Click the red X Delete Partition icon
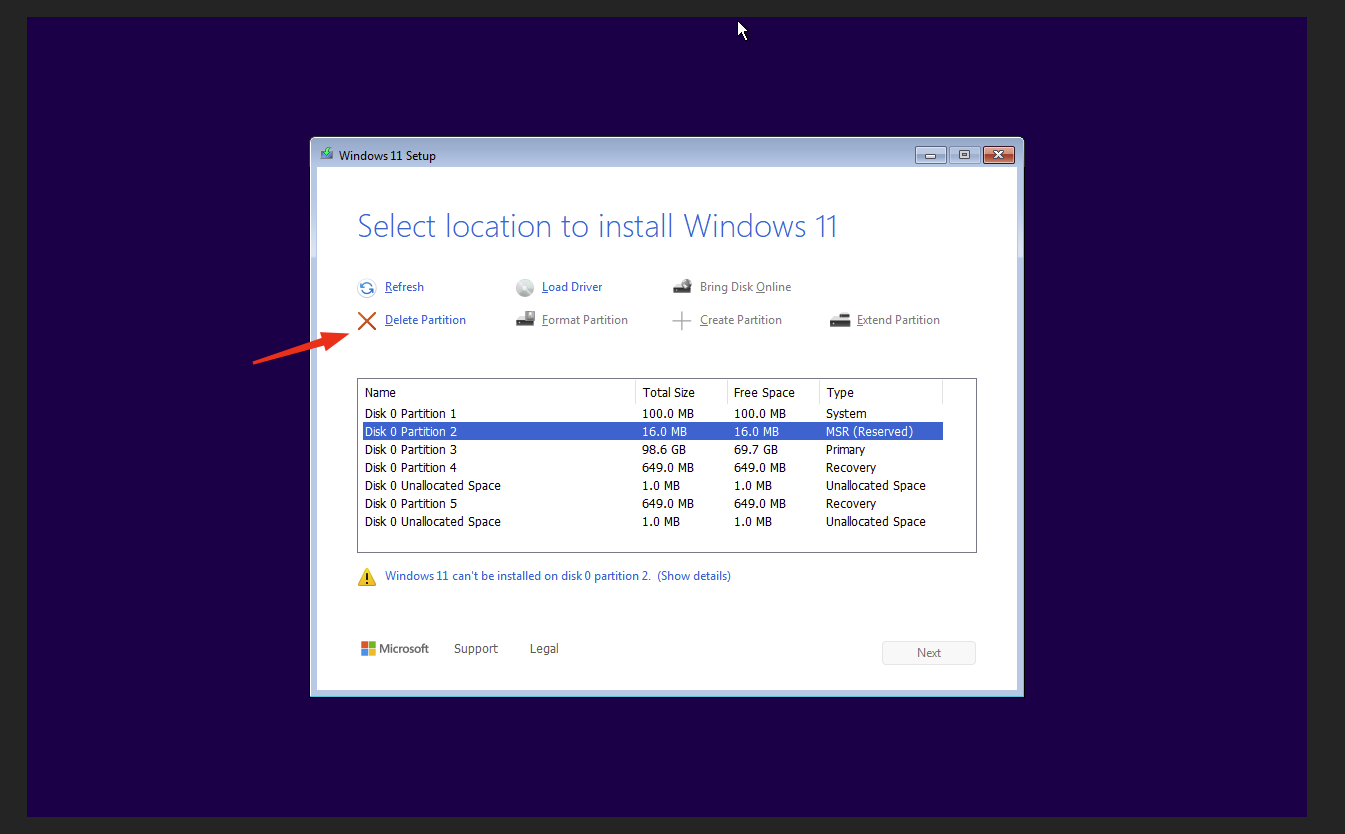1345x834 pixels. pyautogui.click(x=367, y=320)
